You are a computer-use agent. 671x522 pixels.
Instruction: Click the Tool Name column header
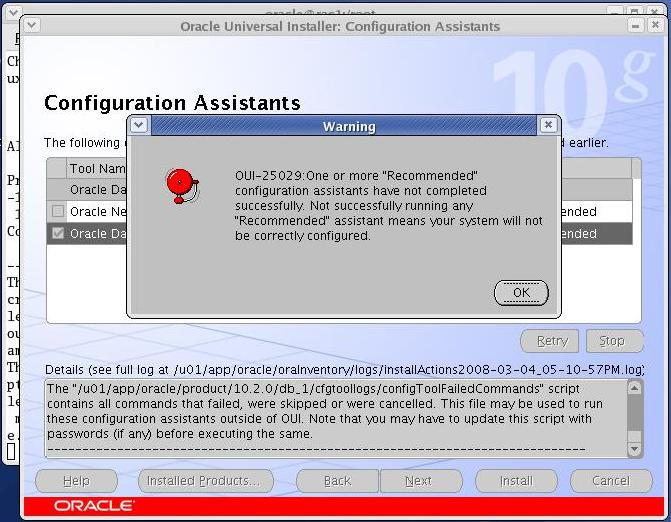97,169
